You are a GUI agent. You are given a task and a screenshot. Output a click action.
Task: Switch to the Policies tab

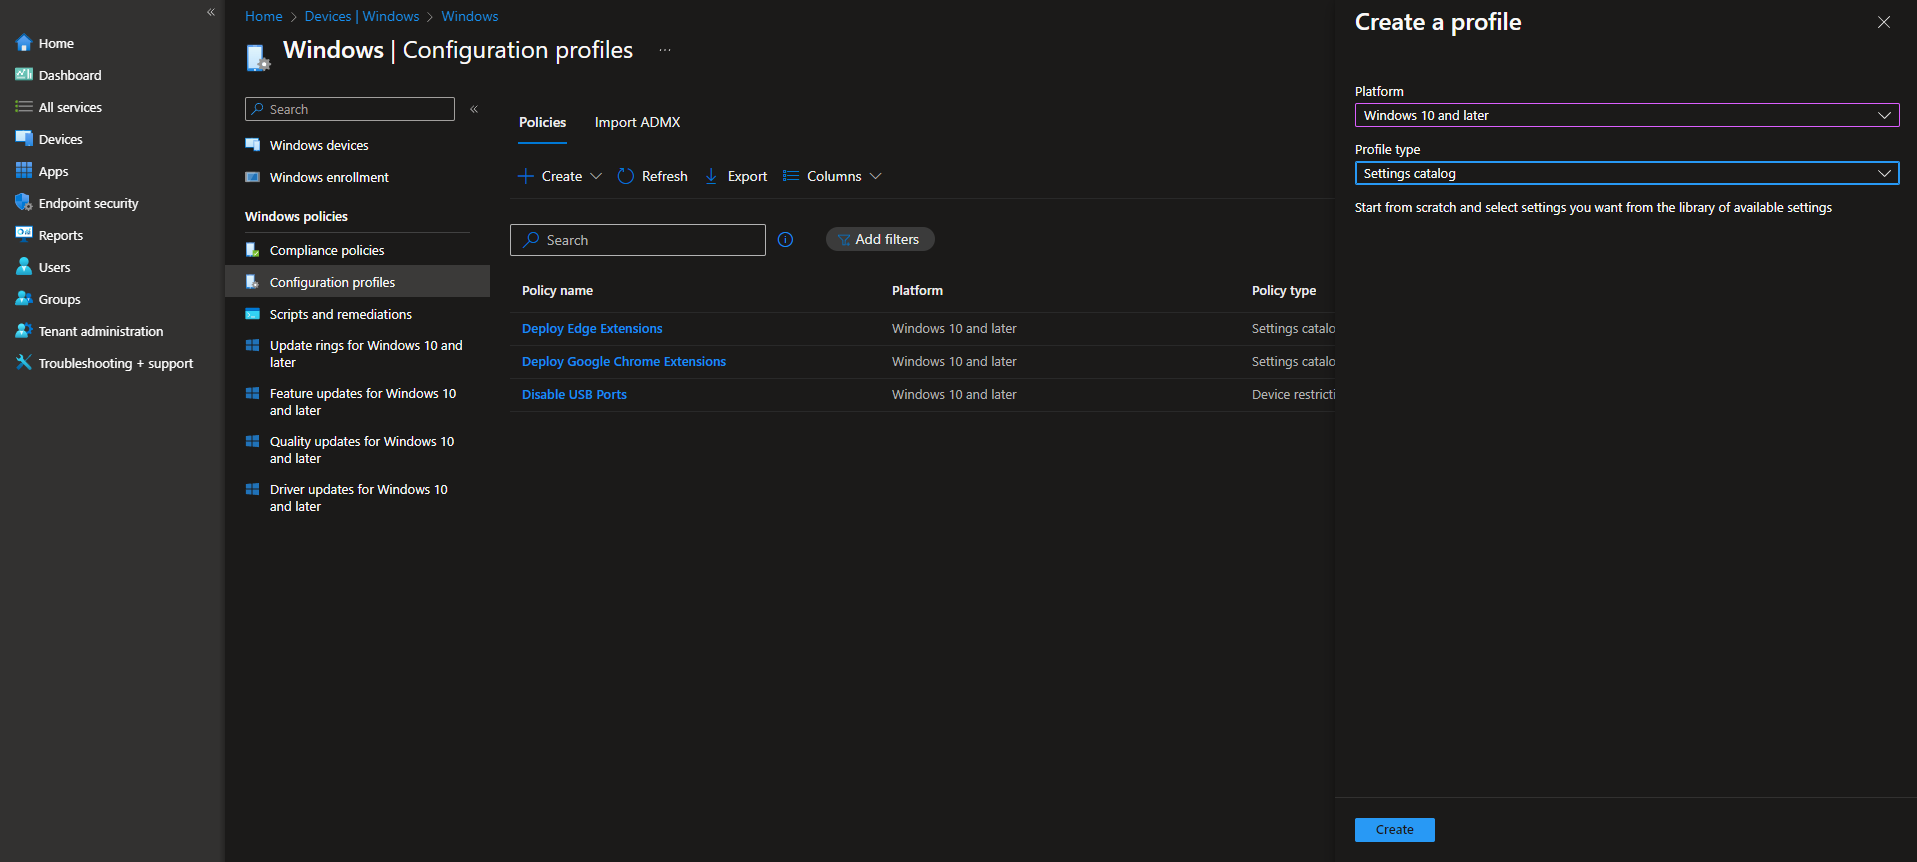pos(542,122)
